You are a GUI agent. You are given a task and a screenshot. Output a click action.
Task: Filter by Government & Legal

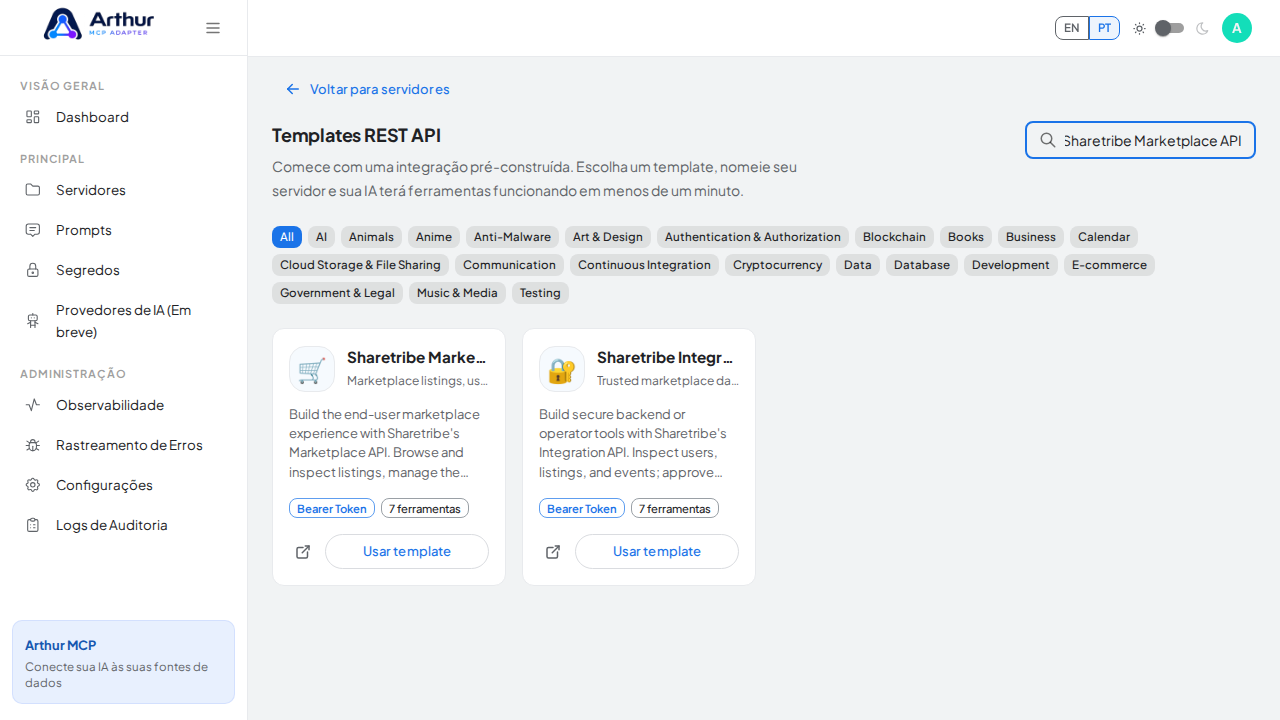pos(337,293)
